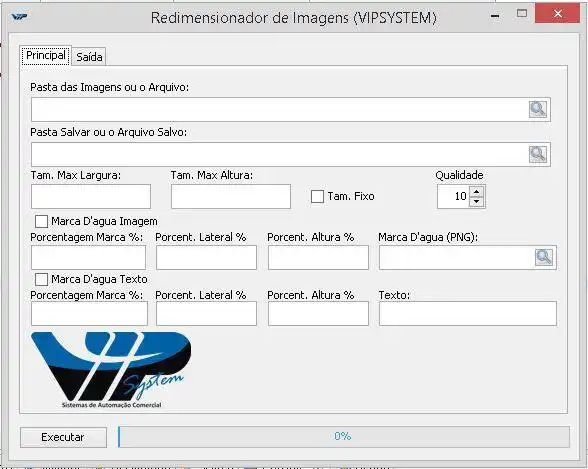The height and width of the screenshot is (469, 588).
Task: Browse for the save folder using magnifier icon
Action: coord(538,154)
